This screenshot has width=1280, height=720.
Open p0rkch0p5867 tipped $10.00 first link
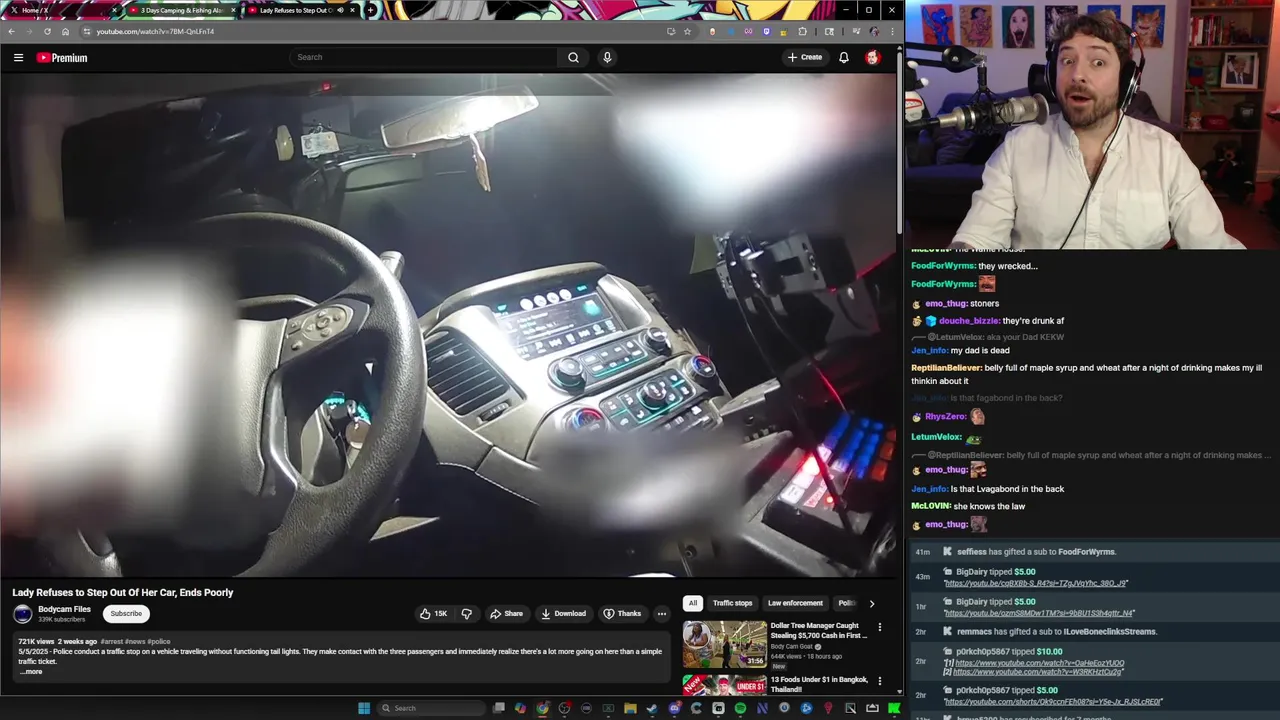tap(1039, 663)
